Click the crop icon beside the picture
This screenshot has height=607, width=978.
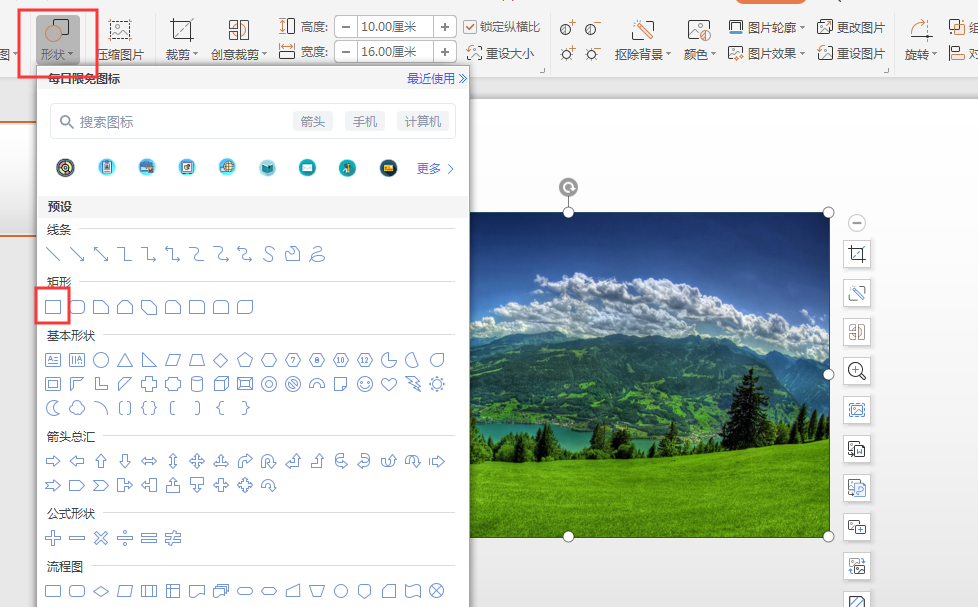point(857,254)
